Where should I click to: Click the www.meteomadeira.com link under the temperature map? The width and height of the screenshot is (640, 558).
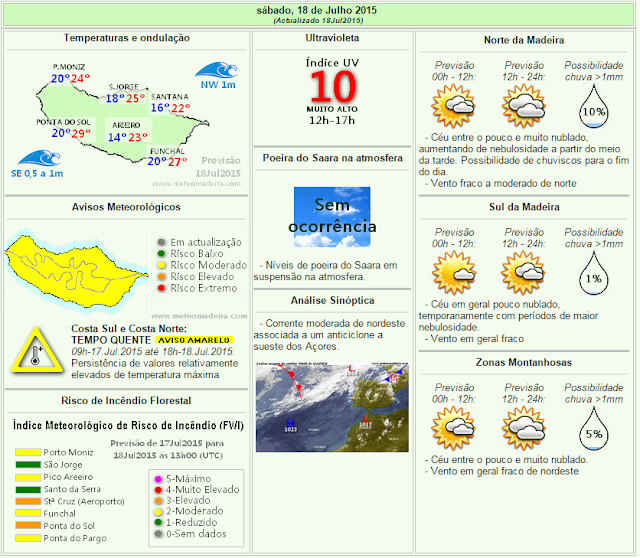(x=197, y=184)
